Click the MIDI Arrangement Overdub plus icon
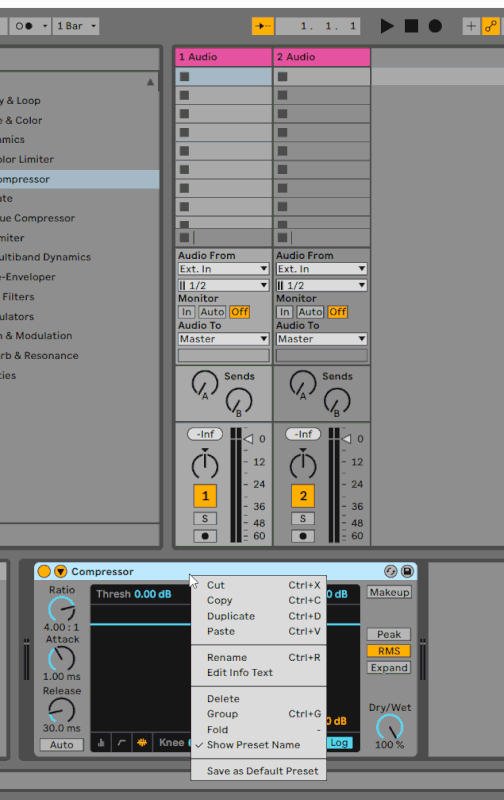Viewport: 504px width, 800px height. [471, 26]
